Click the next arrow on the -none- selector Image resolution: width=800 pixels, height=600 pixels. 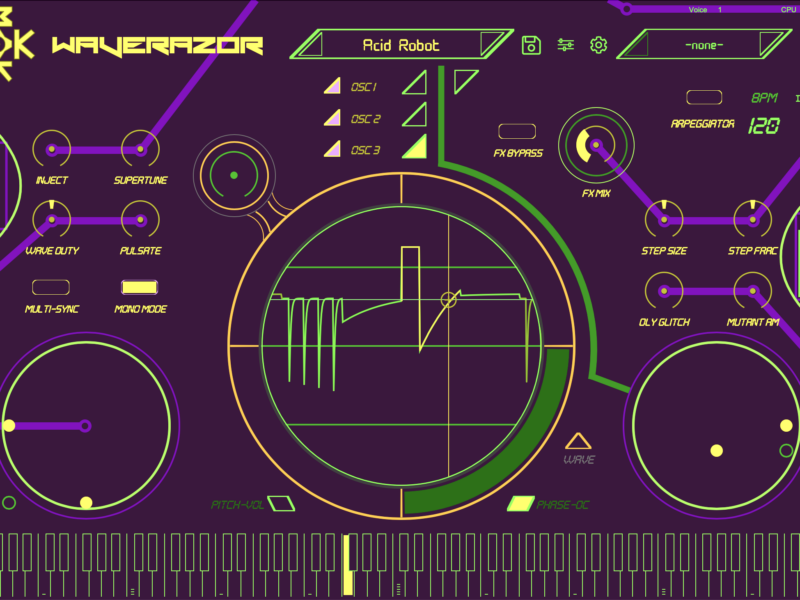point(772,45)
